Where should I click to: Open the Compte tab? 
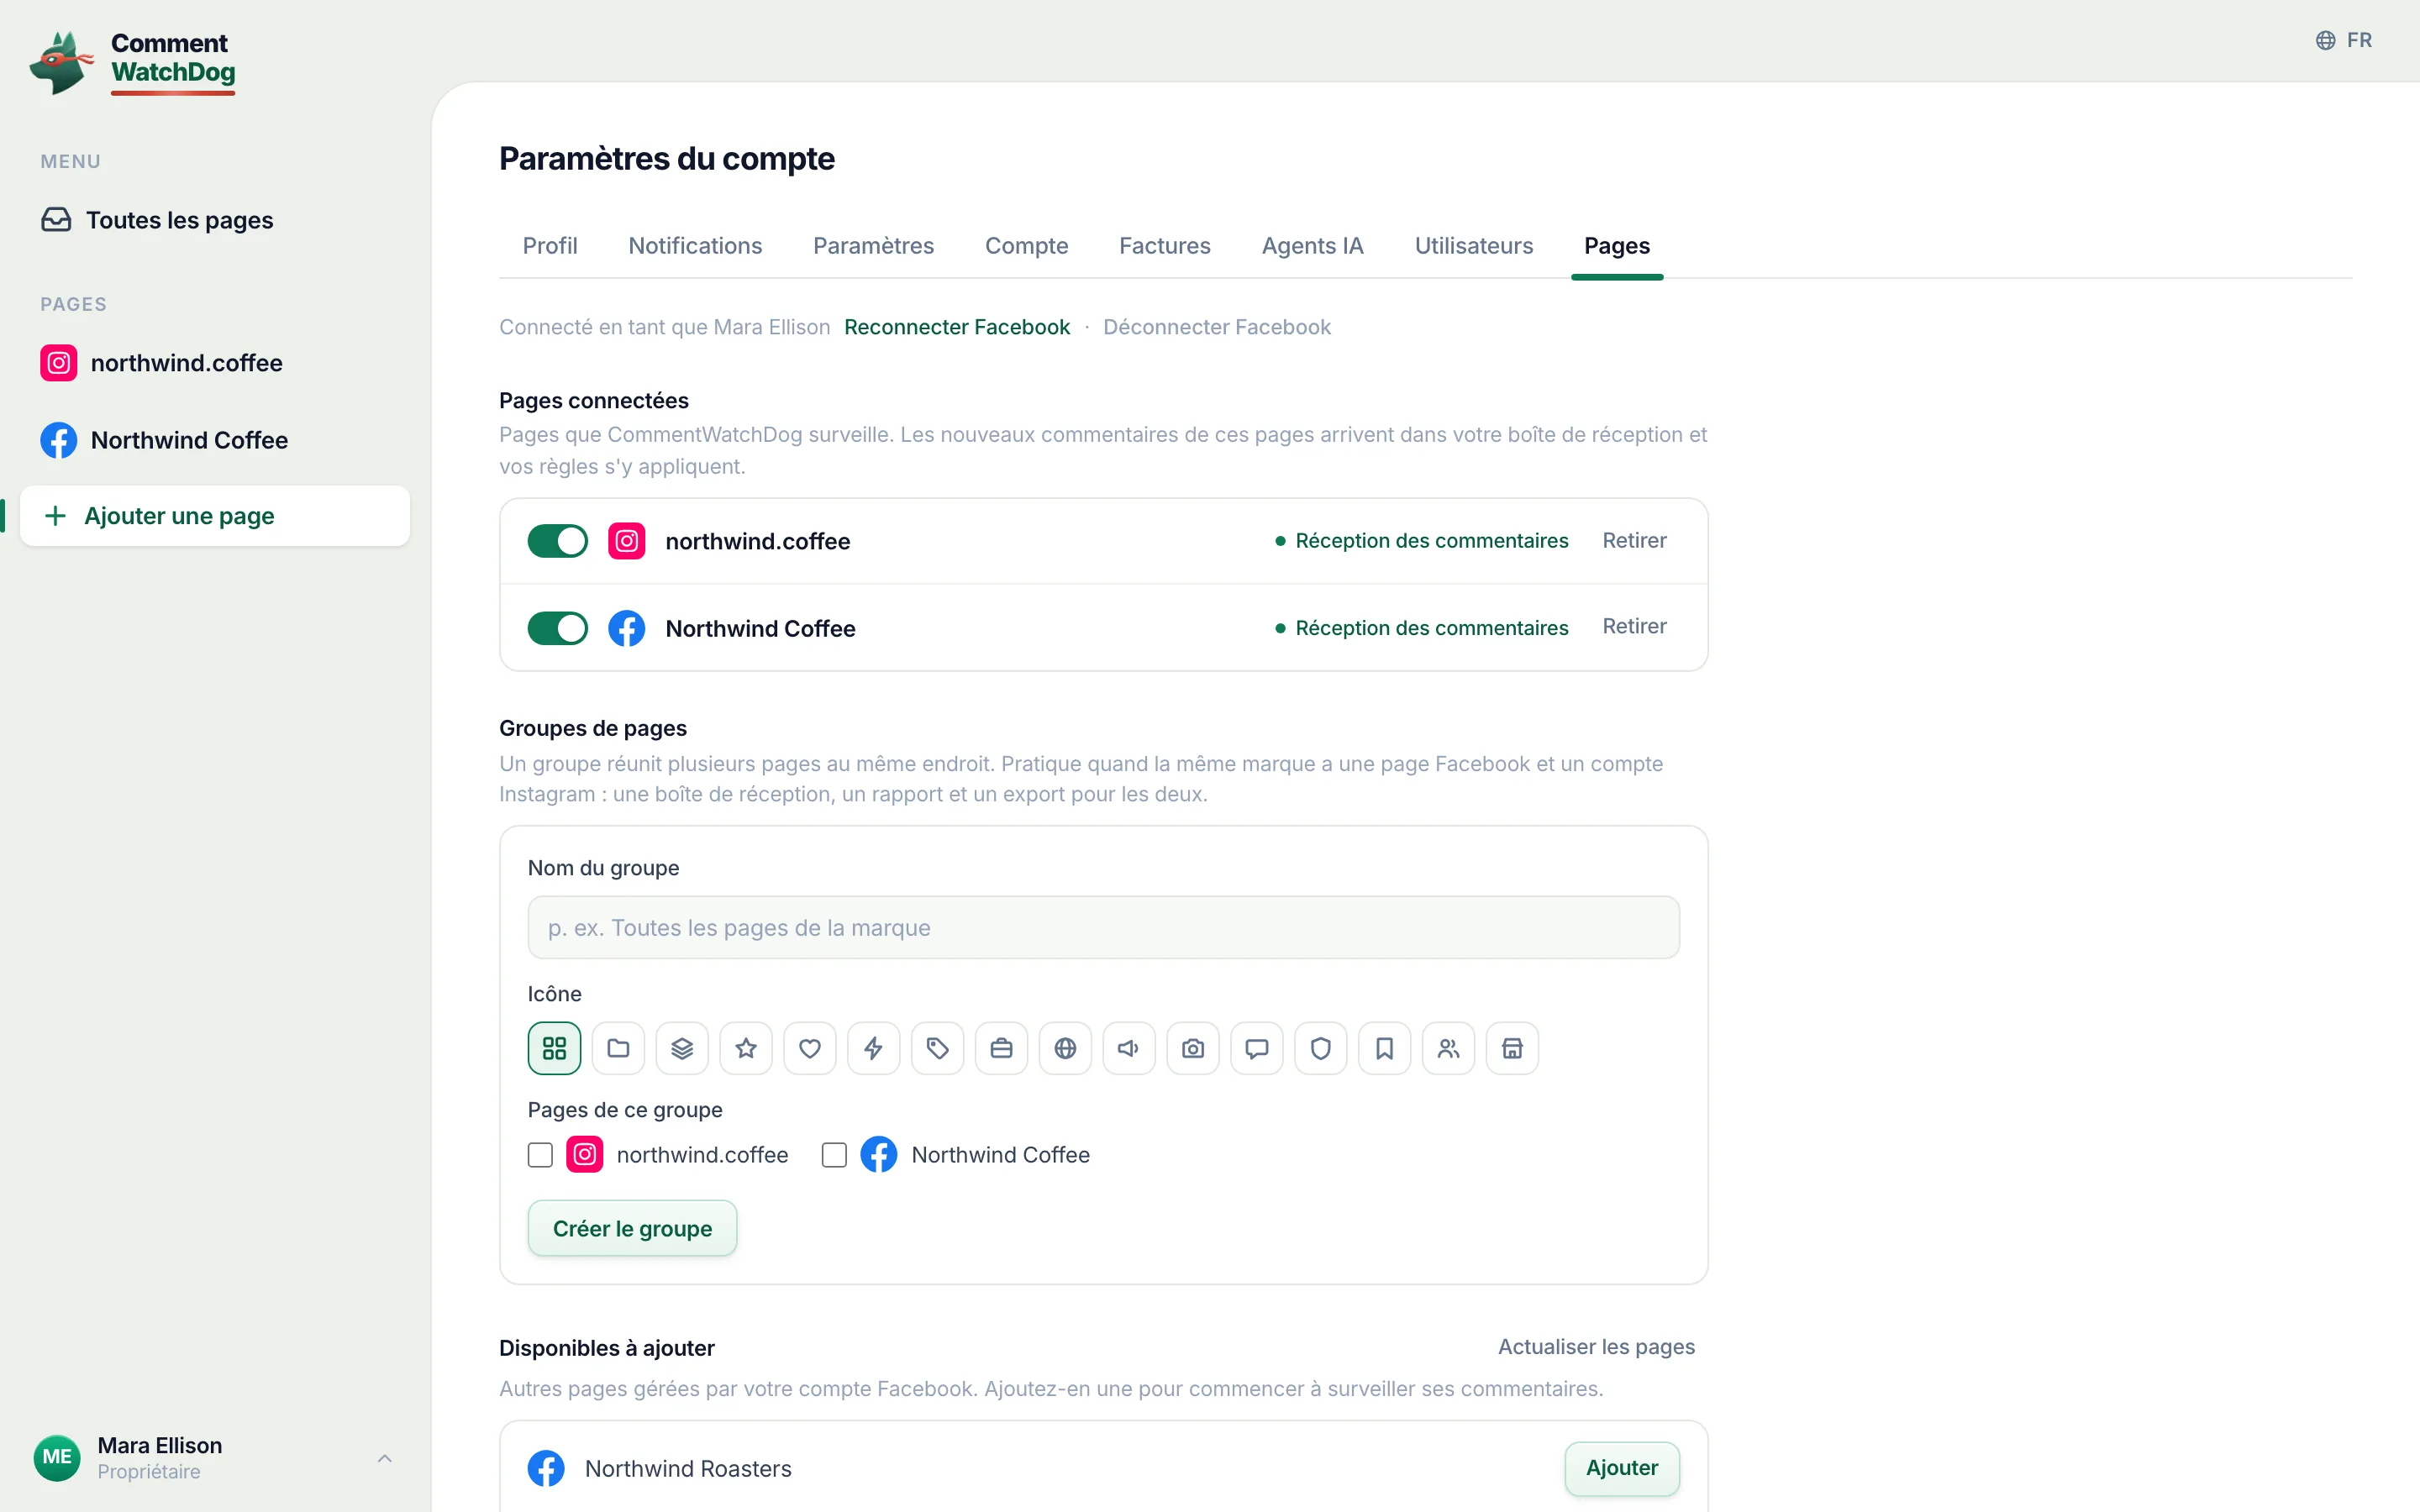tap(1027, 246)
